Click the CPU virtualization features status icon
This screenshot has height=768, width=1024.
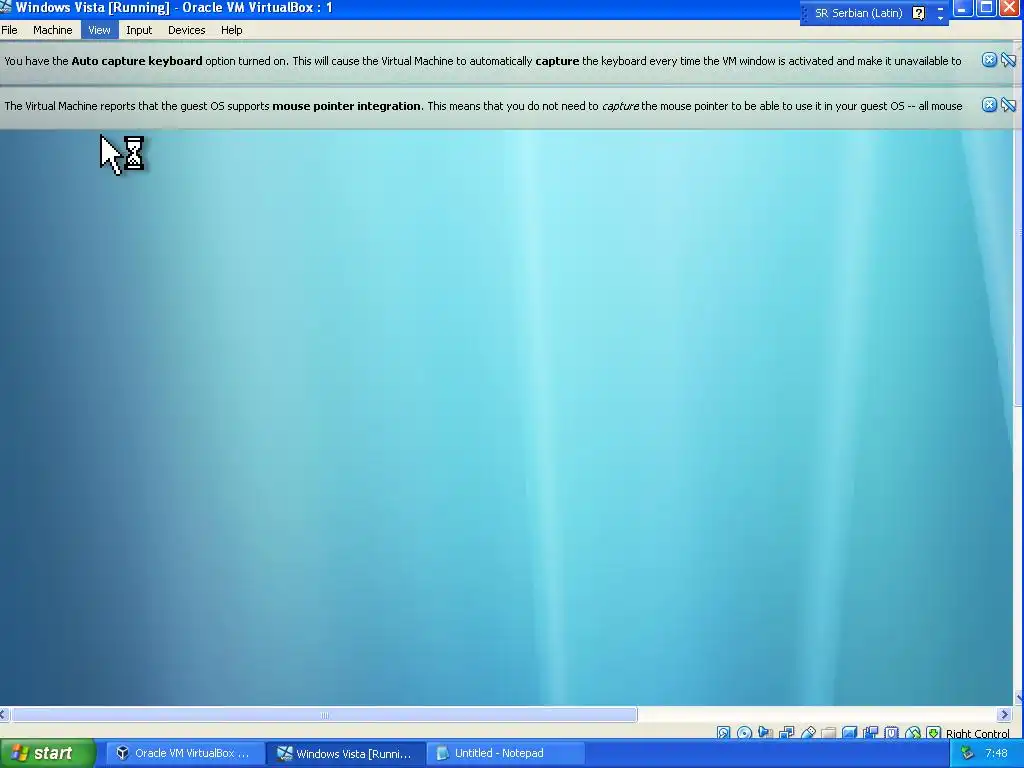click(892, 733)
